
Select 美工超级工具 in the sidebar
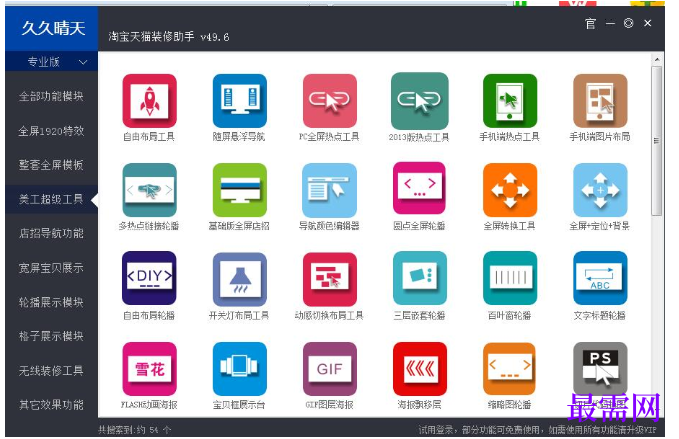(x=51, y=199)
